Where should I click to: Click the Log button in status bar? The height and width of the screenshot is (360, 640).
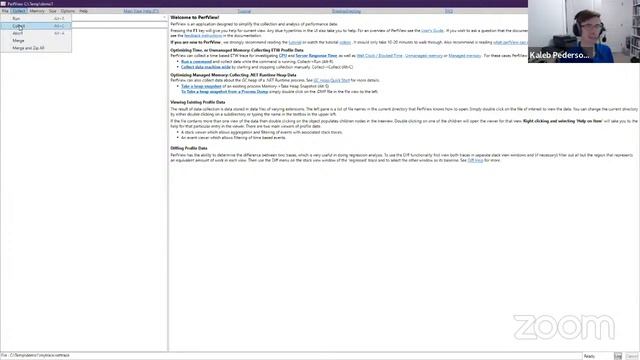click(x=618, y=356)
